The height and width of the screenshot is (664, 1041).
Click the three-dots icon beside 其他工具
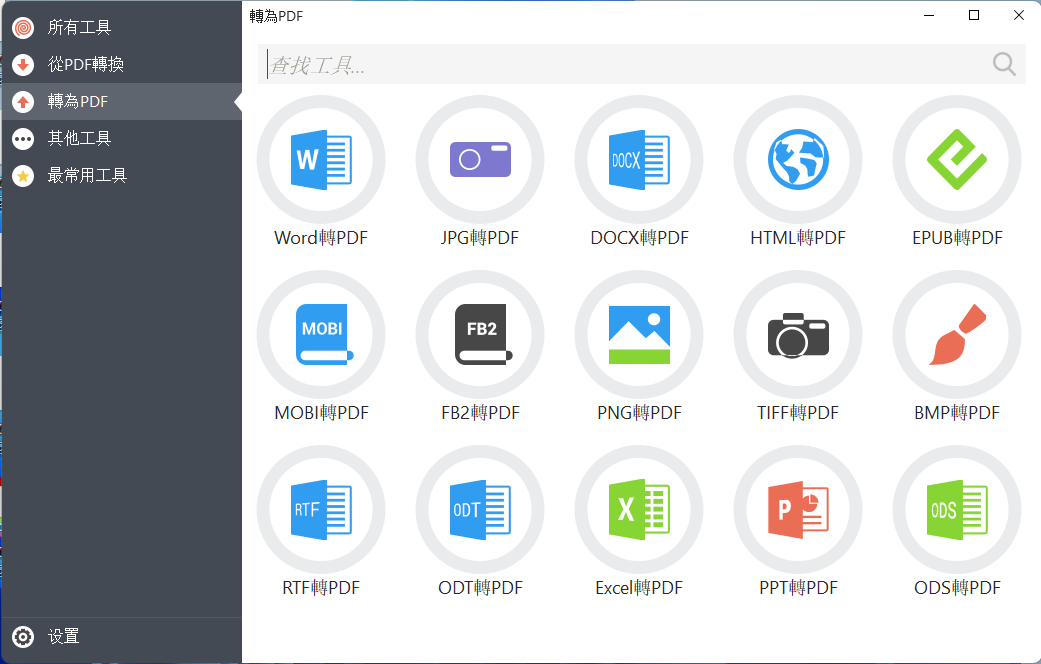point(23,139)
